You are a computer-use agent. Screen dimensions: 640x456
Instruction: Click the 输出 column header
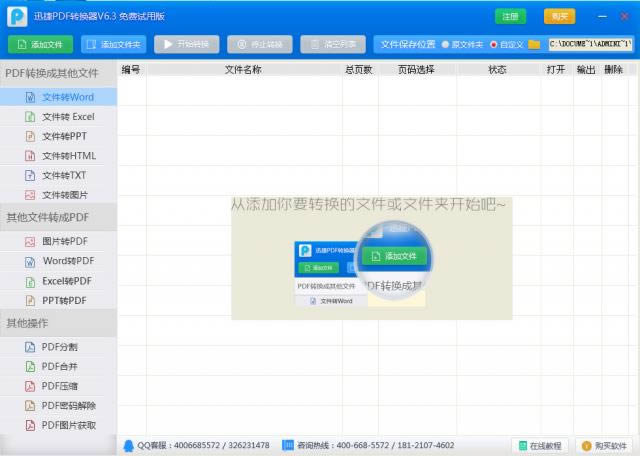586,70
